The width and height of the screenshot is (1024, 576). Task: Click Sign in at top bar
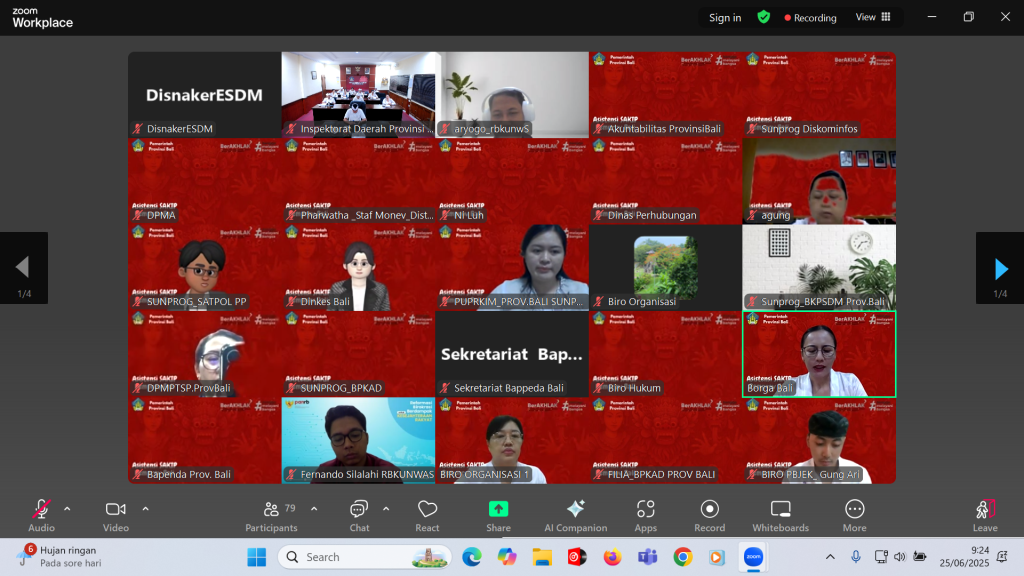pyautogui.click(x=725, y=18)
